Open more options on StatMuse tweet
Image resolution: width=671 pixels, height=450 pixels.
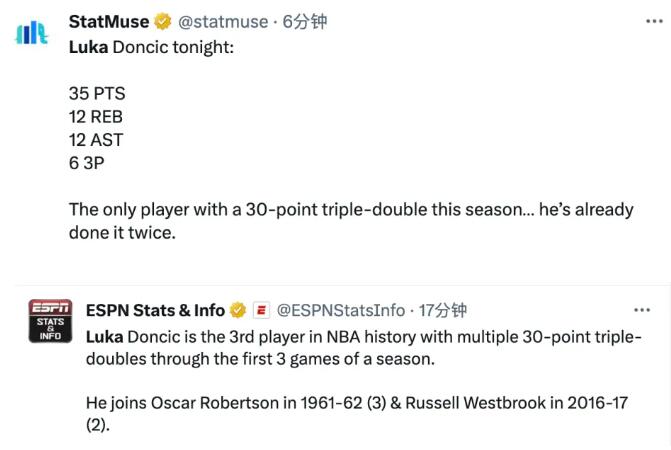pyautogui.click(x=654, y=21)
